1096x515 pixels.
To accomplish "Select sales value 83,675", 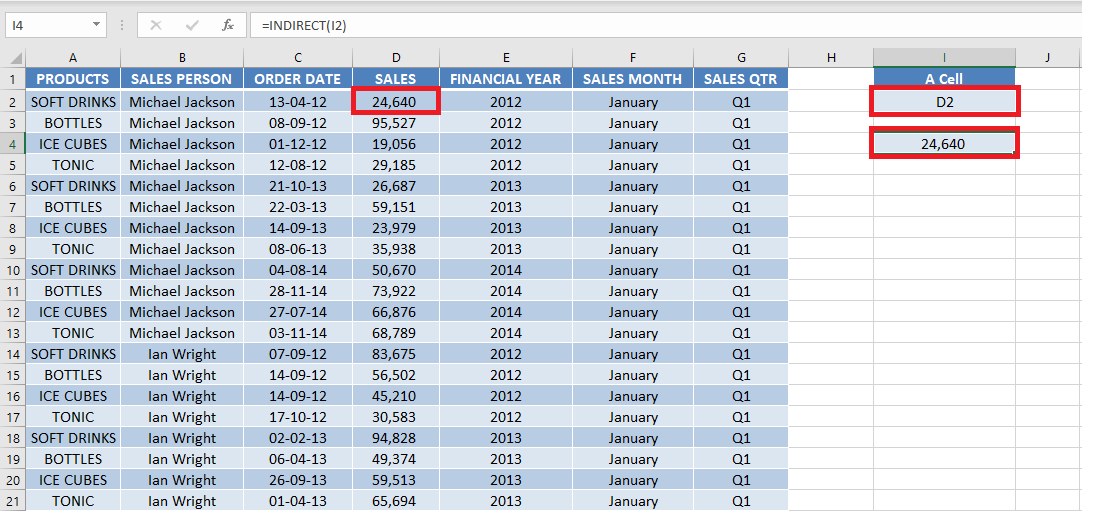I will click(396, 354).
